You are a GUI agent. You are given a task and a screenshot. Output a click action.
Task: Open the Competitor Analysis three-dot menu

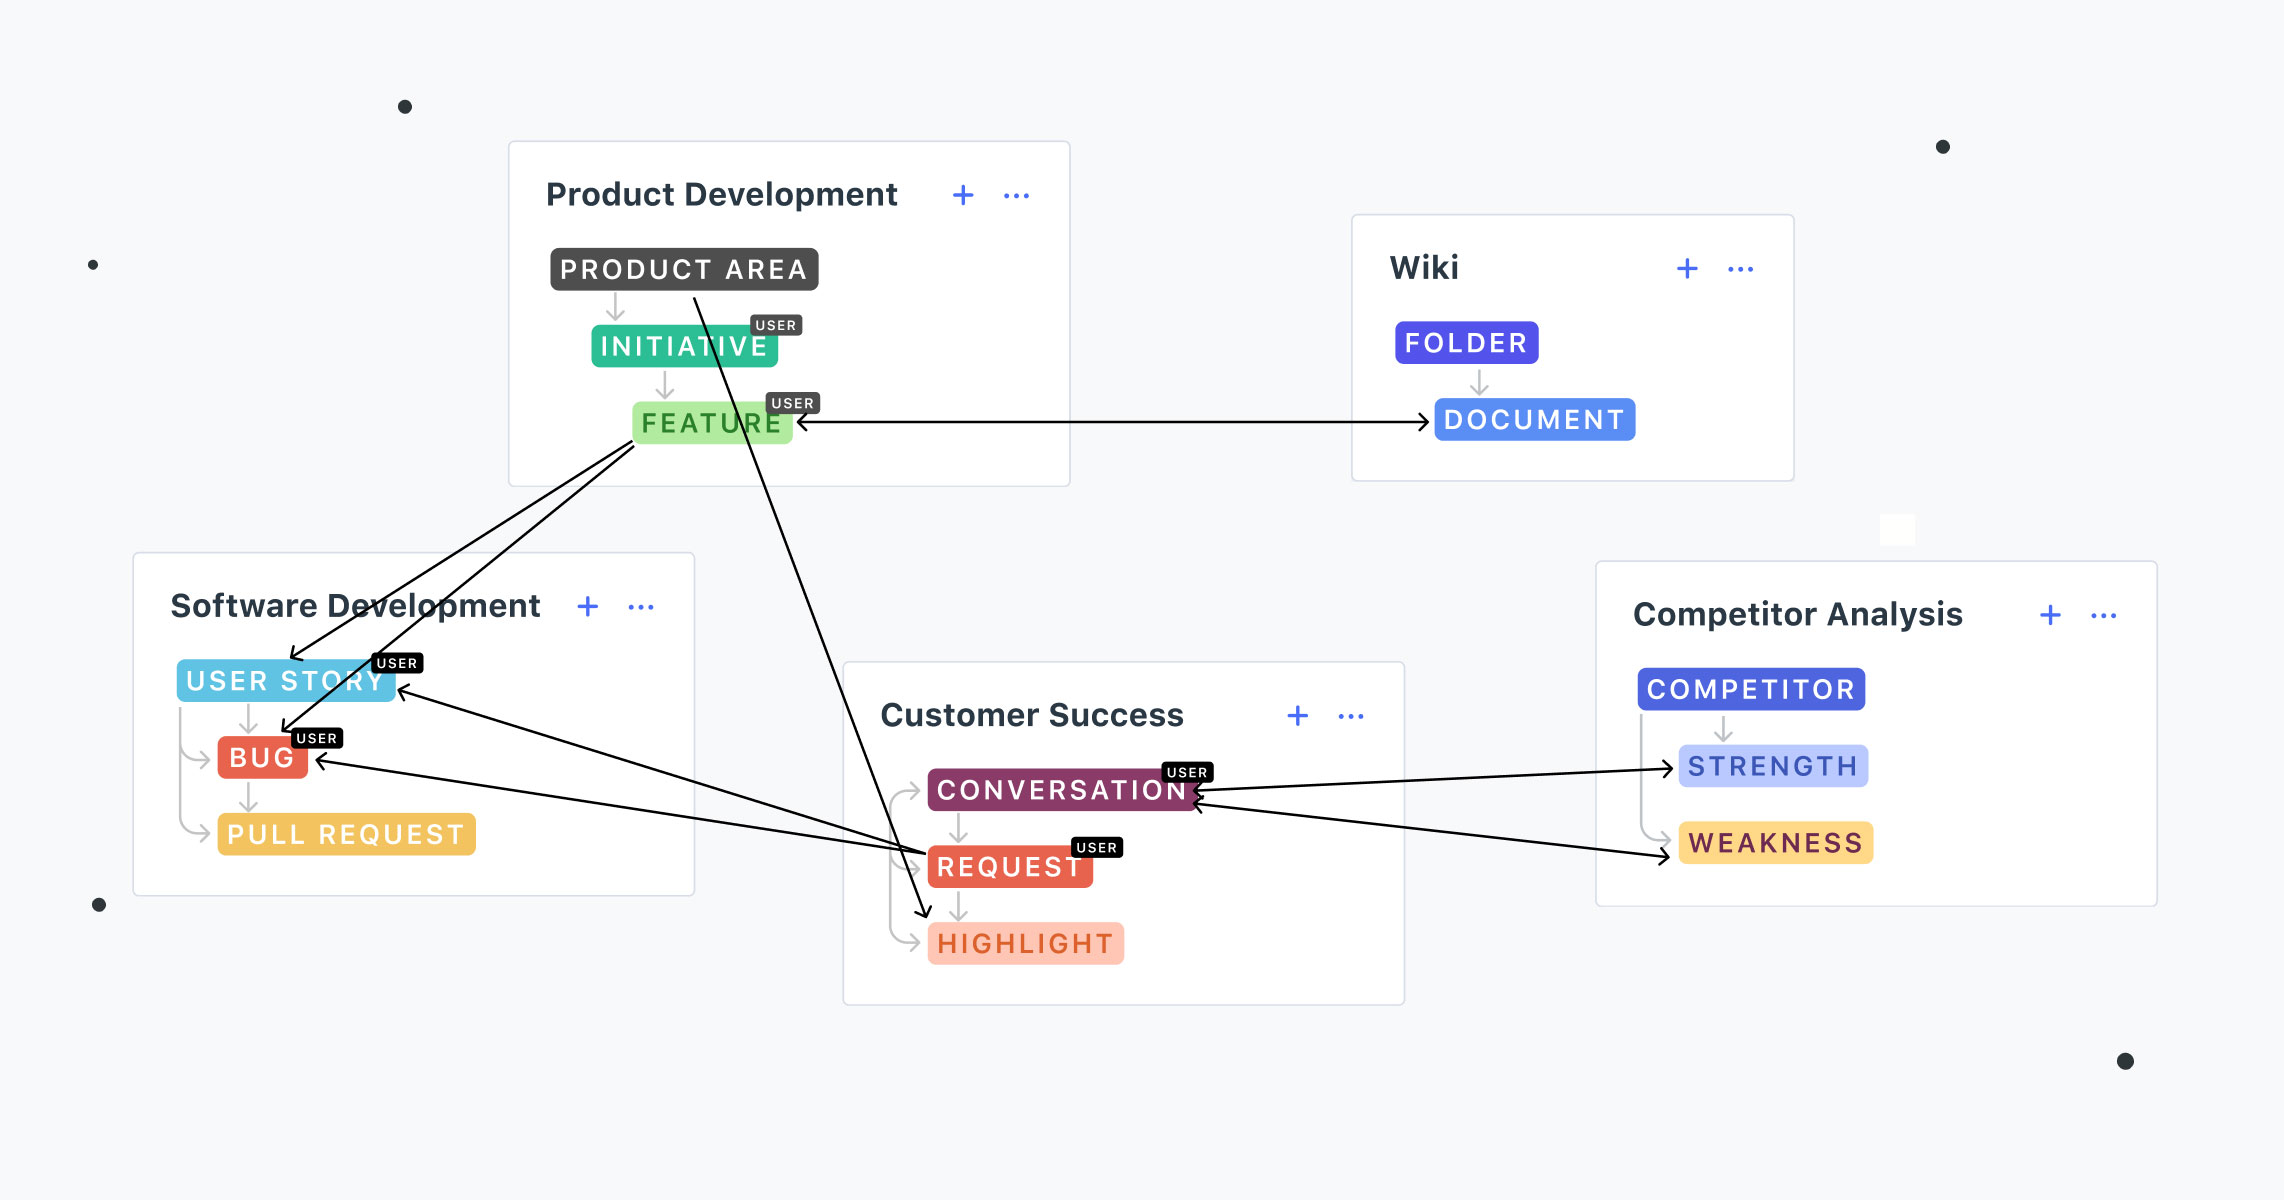2103,615
